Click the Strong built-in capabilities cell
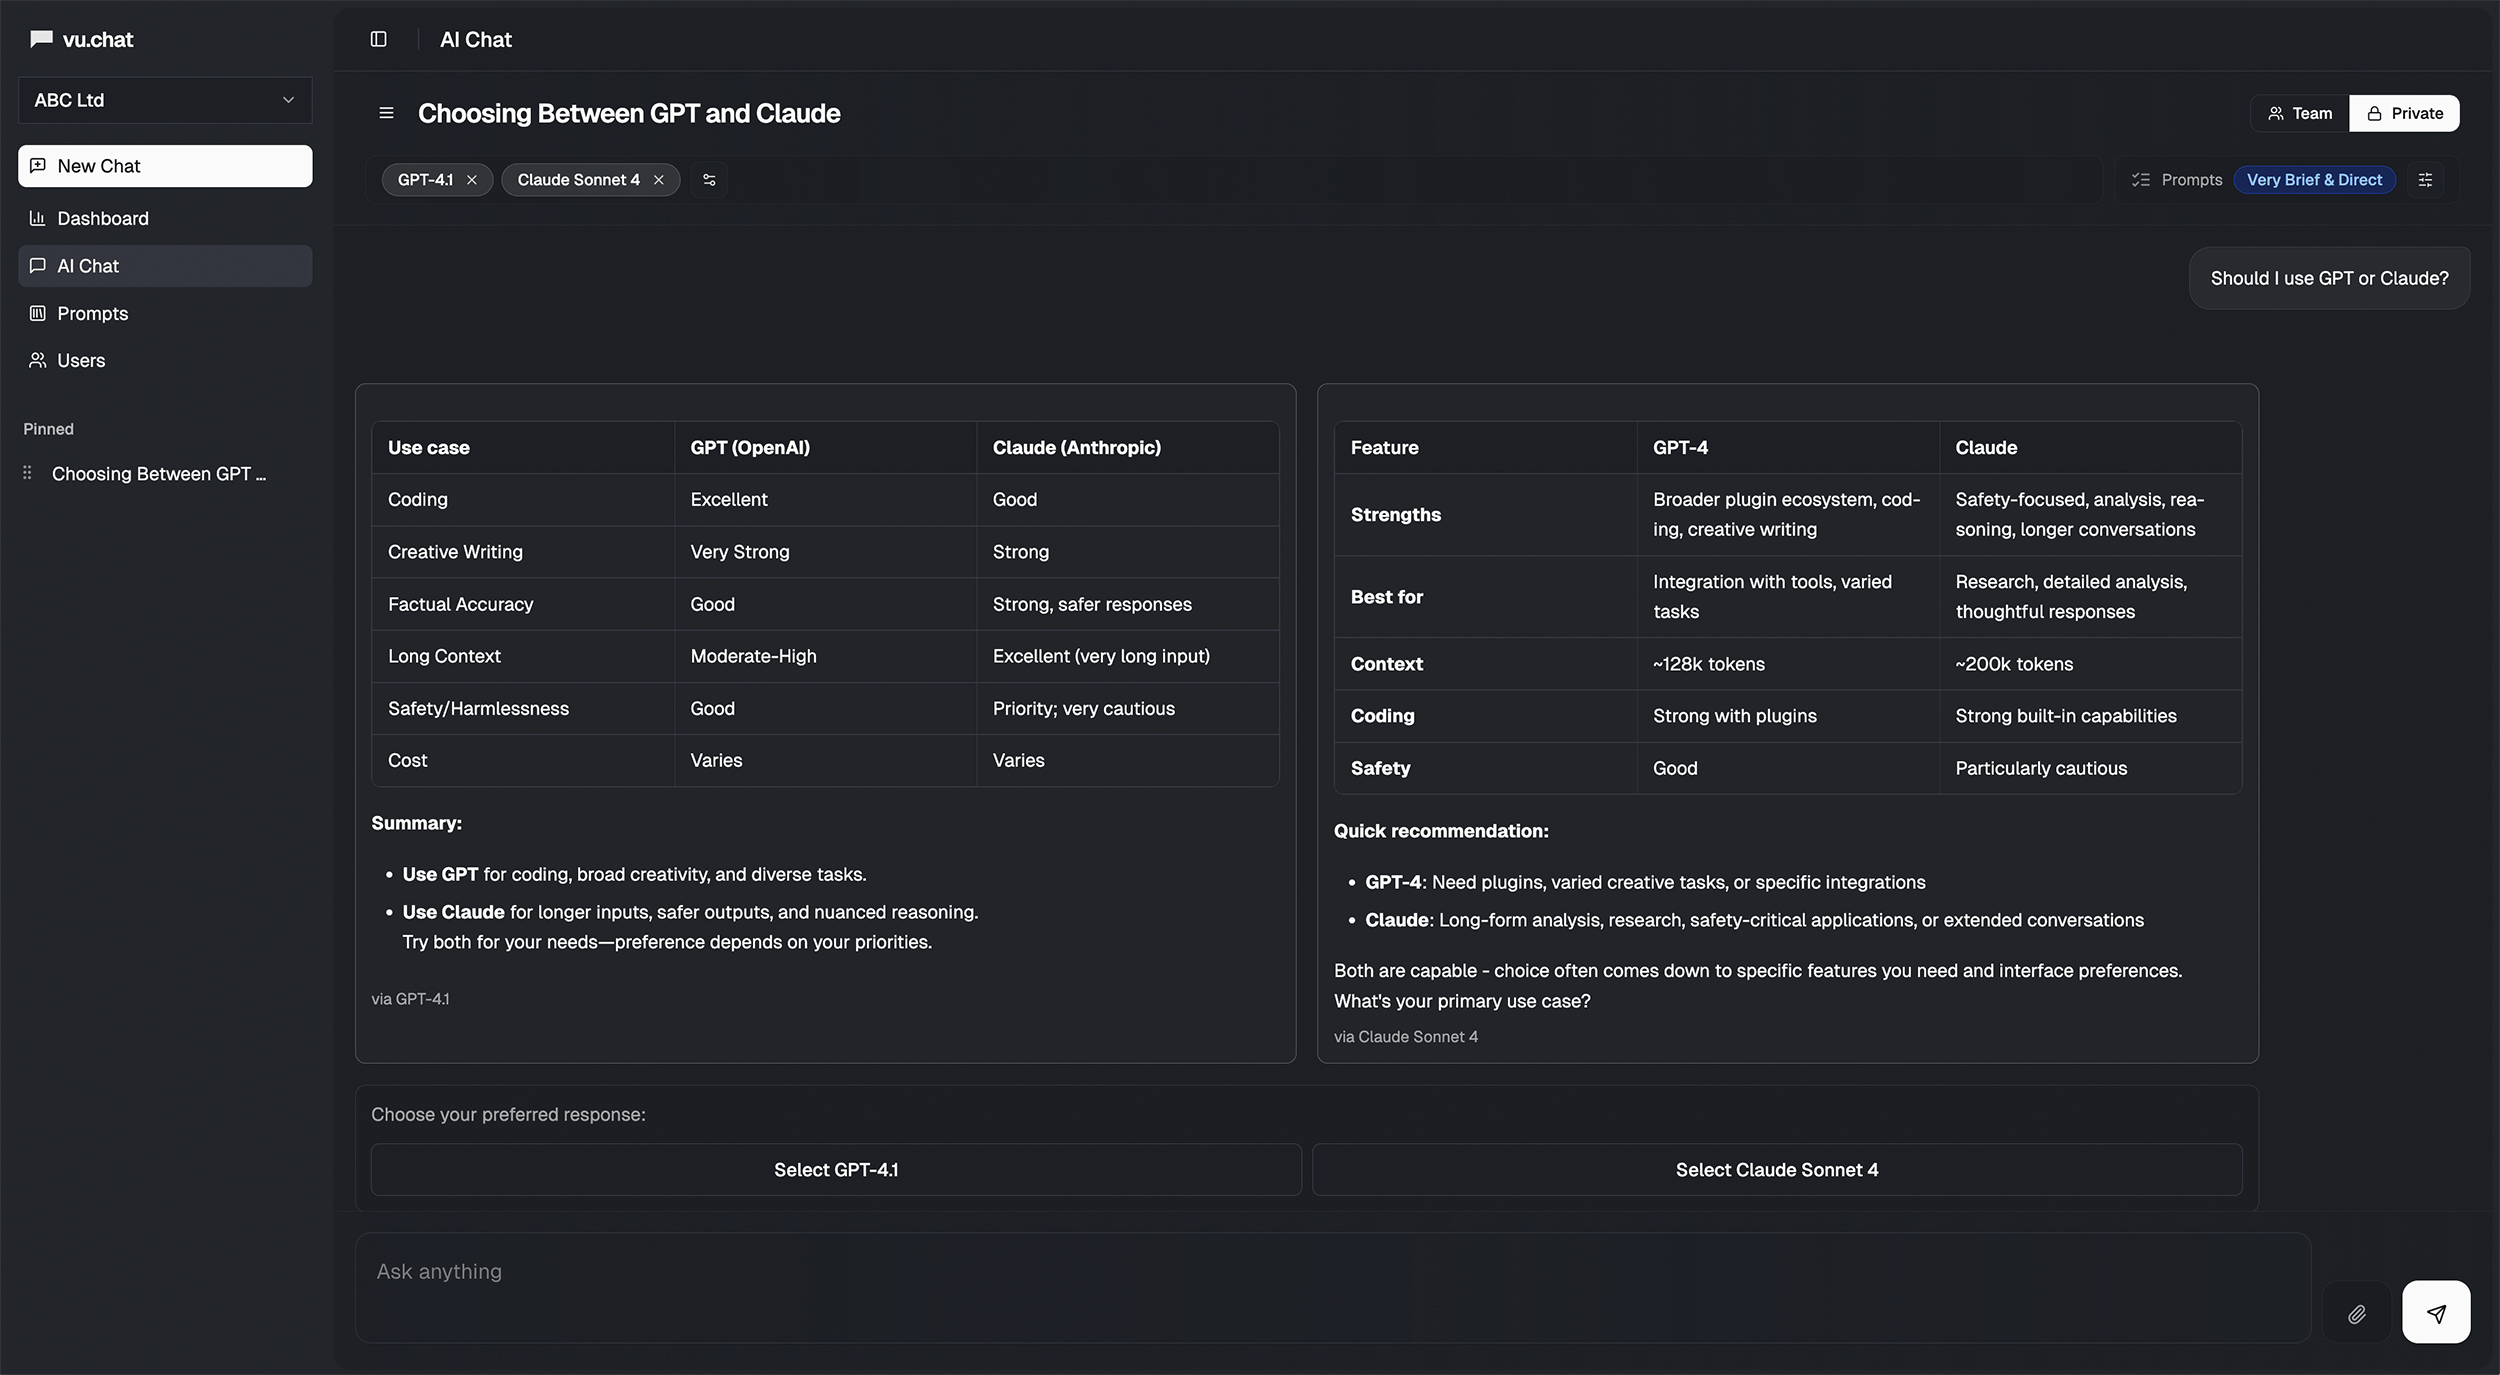 pyautogui.click(x=2065, y=716)
